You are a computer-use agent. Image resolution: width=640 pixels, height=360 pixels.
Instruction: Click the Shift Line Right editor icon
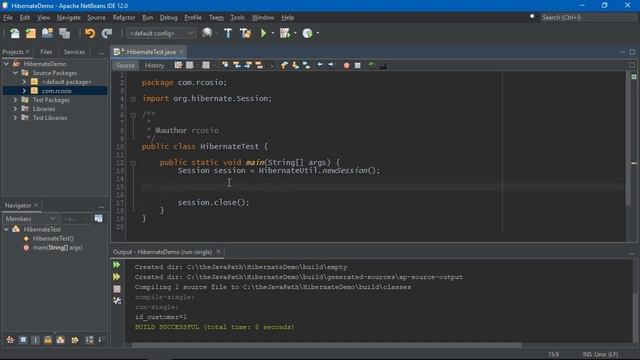331,65
